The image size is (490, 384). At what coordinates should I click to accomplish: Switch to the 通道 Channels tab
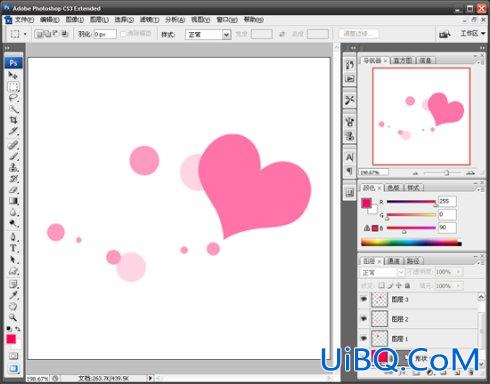point(394,261)
